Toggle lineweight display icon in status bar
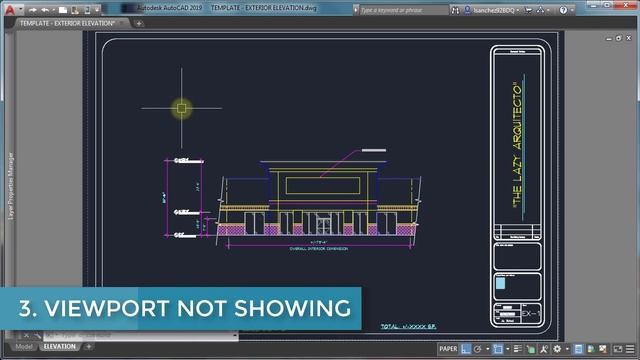640x360 pixels. [518, 349]
